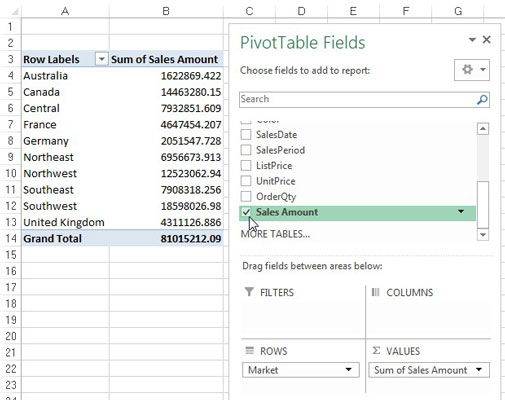Click the OrderQty field name
This screenshot has width=505, height=400.
[276, 197]
